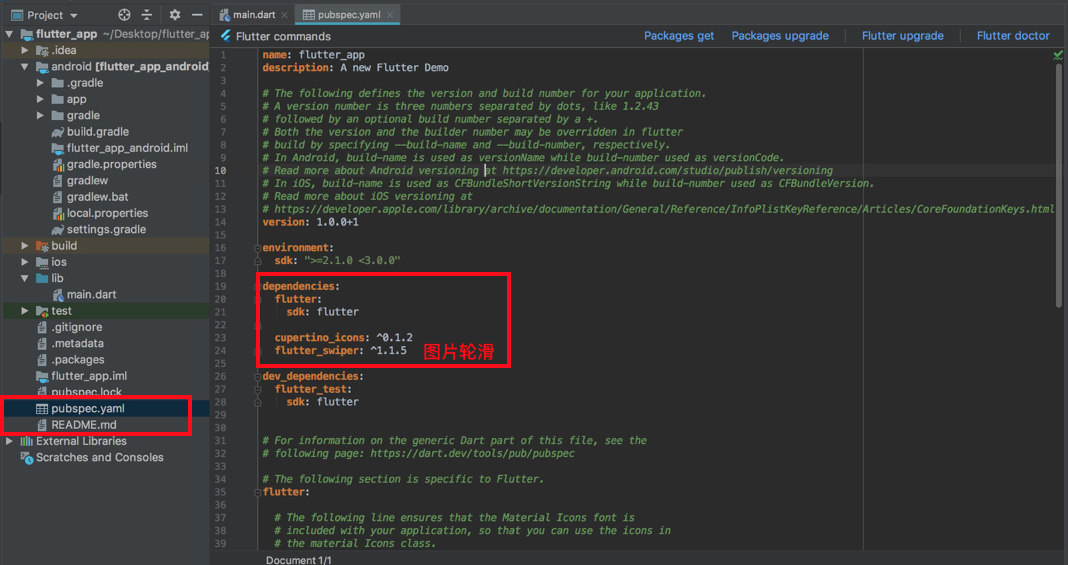Click fold marker beside dependencies line
The height and width of the screenshot is (565, 1068).
pyautogui.click(x=258, y=287)
